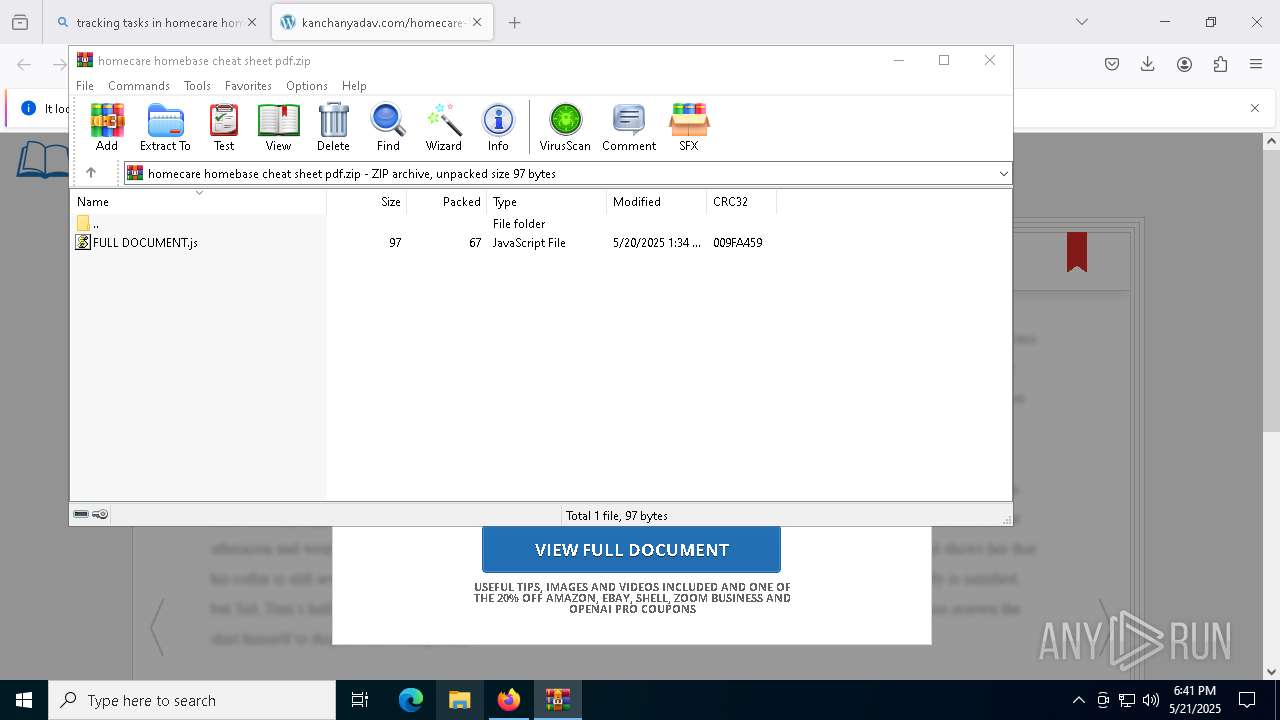The image size is (1280, 720).
Task: Click the red bookmark ribbon on page
Action: (1077, 252)
